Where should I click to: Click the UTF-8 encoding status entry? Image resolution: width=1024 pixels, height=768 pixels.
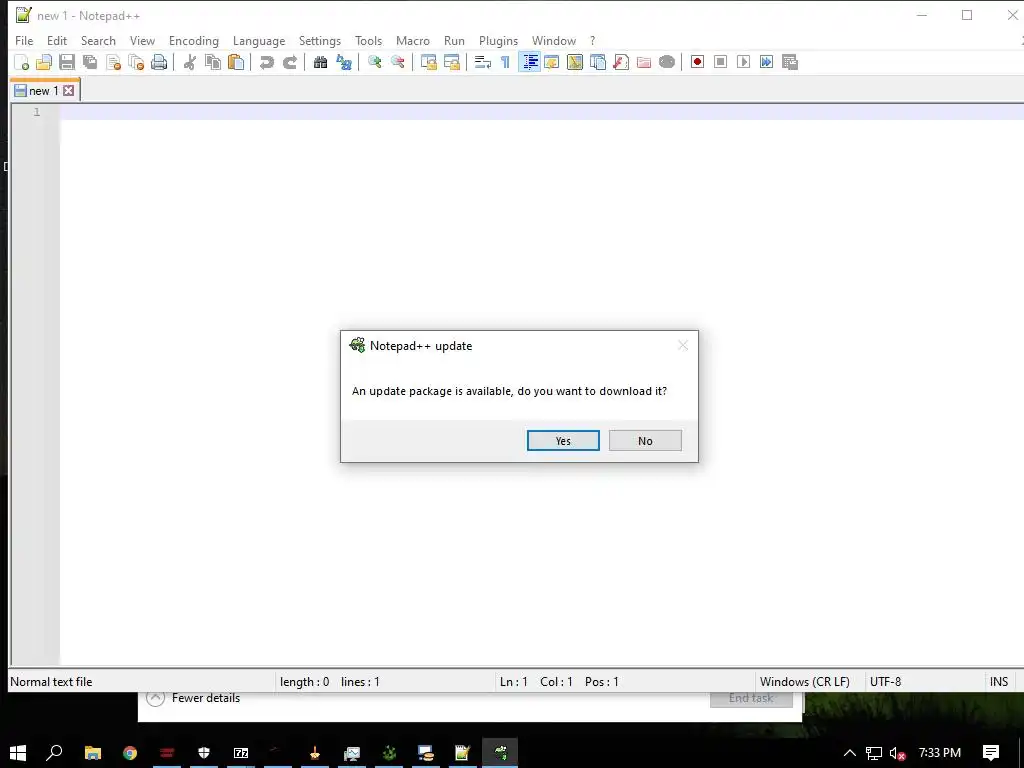[886, 682]
